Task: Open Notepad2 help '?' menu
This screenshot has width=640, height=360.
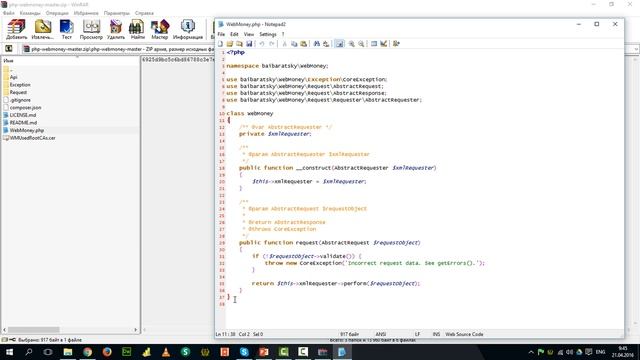Action: [283, 34]
